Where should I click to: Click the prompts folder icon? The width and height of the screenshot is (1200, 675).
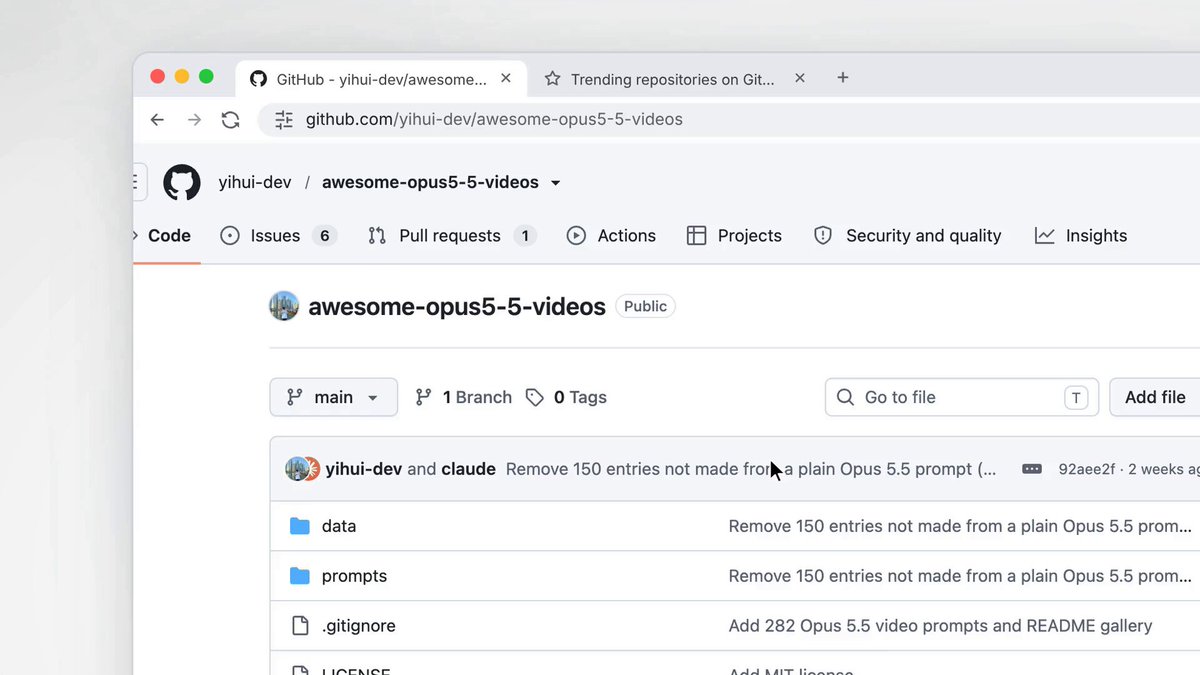pos(299,576)
